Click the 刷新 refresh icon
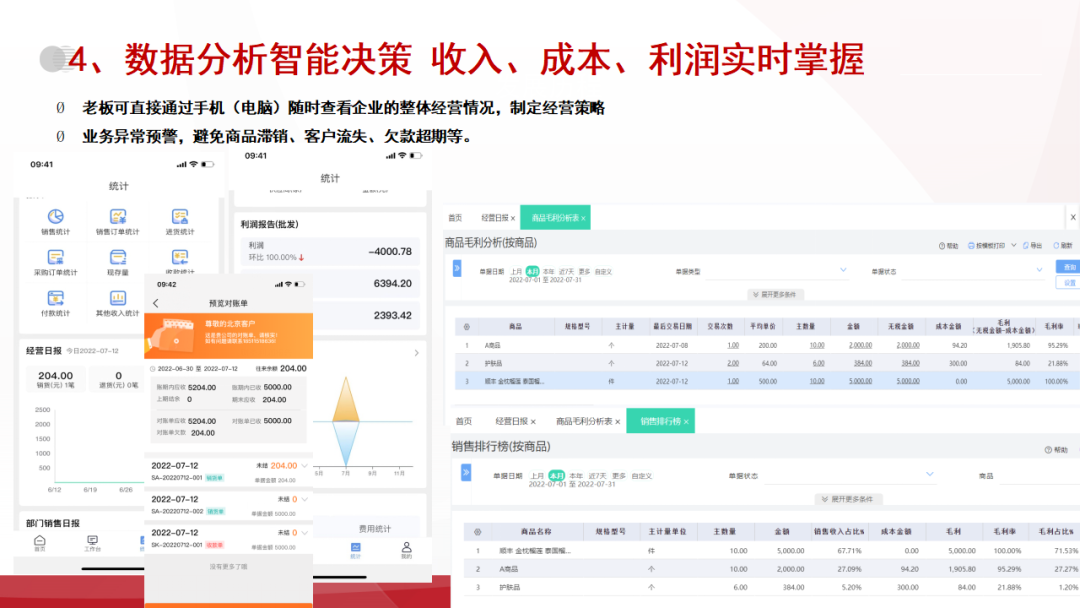The image size is (1080, 608). [1056, 246]
